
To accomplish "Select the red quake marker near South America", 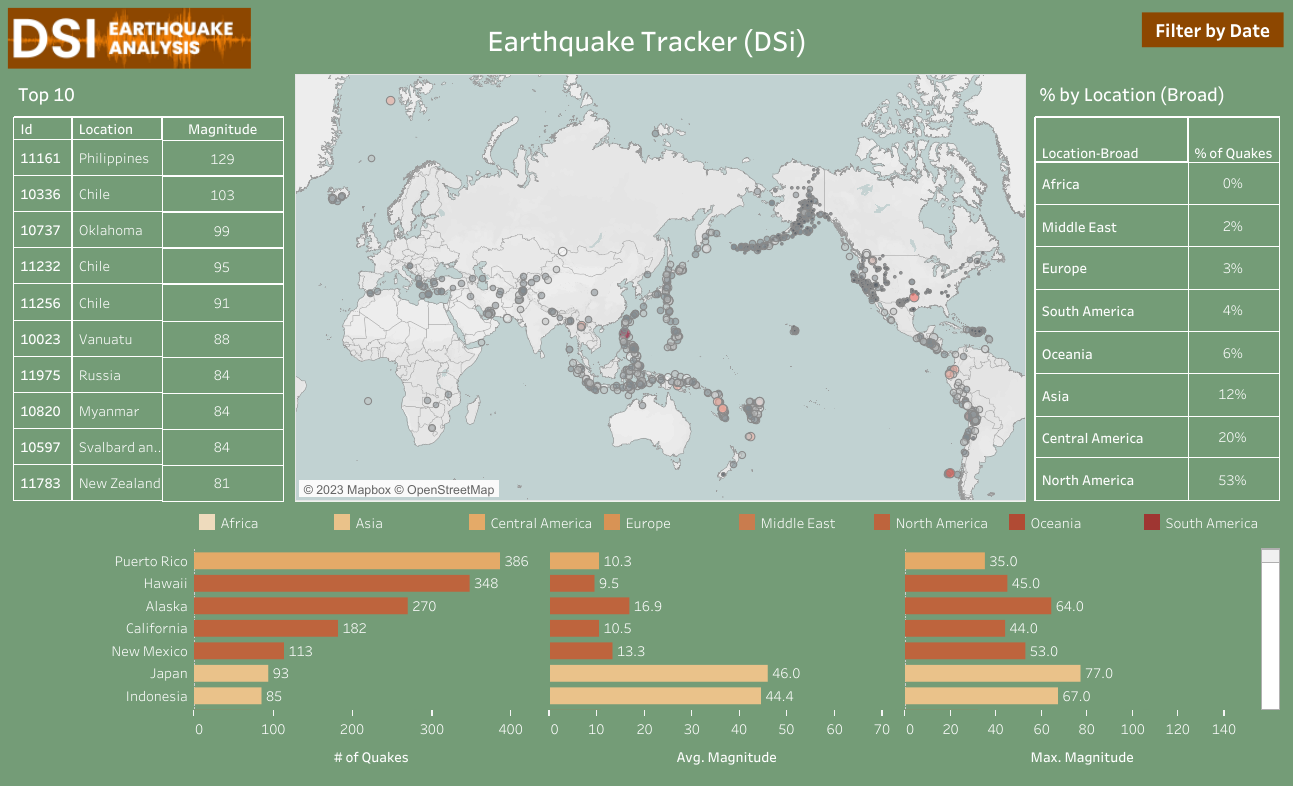I will click(948, 473).
